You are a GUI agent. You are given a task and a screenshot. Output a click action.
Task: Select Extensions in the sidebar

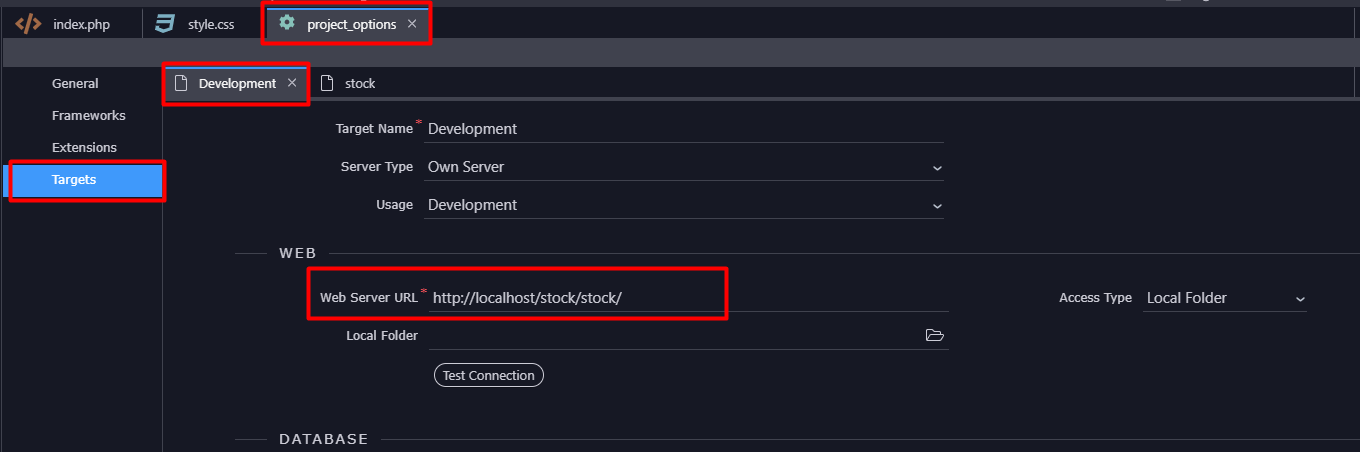coord(84,148)
